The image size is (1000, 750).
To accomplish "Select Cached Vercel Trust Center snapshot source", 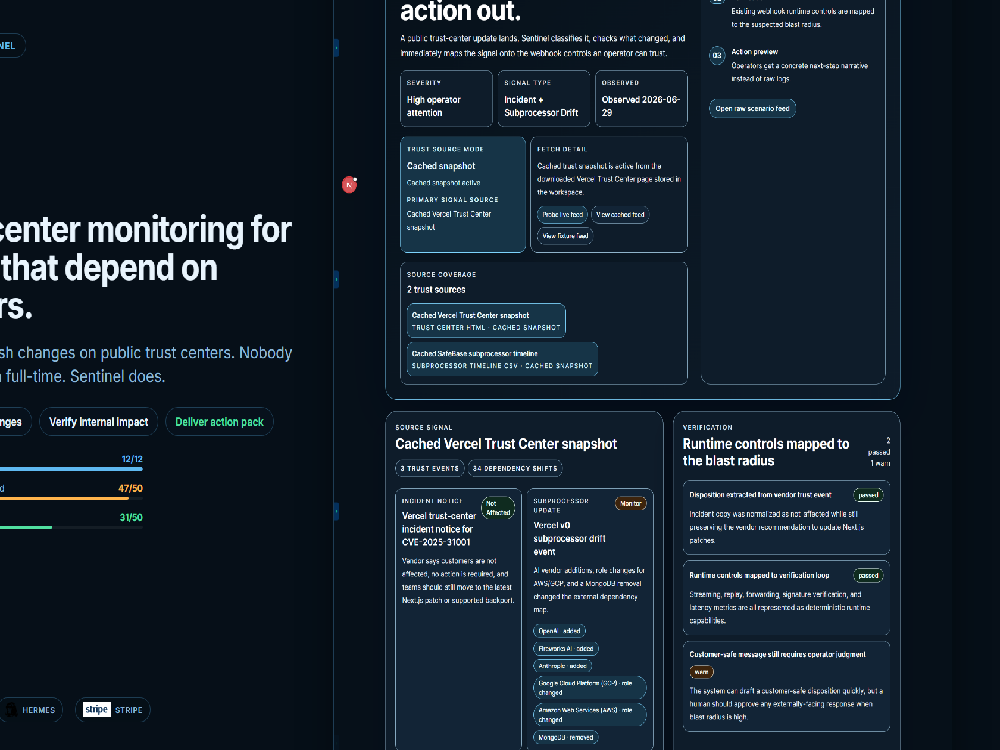I will pos(486,321).
